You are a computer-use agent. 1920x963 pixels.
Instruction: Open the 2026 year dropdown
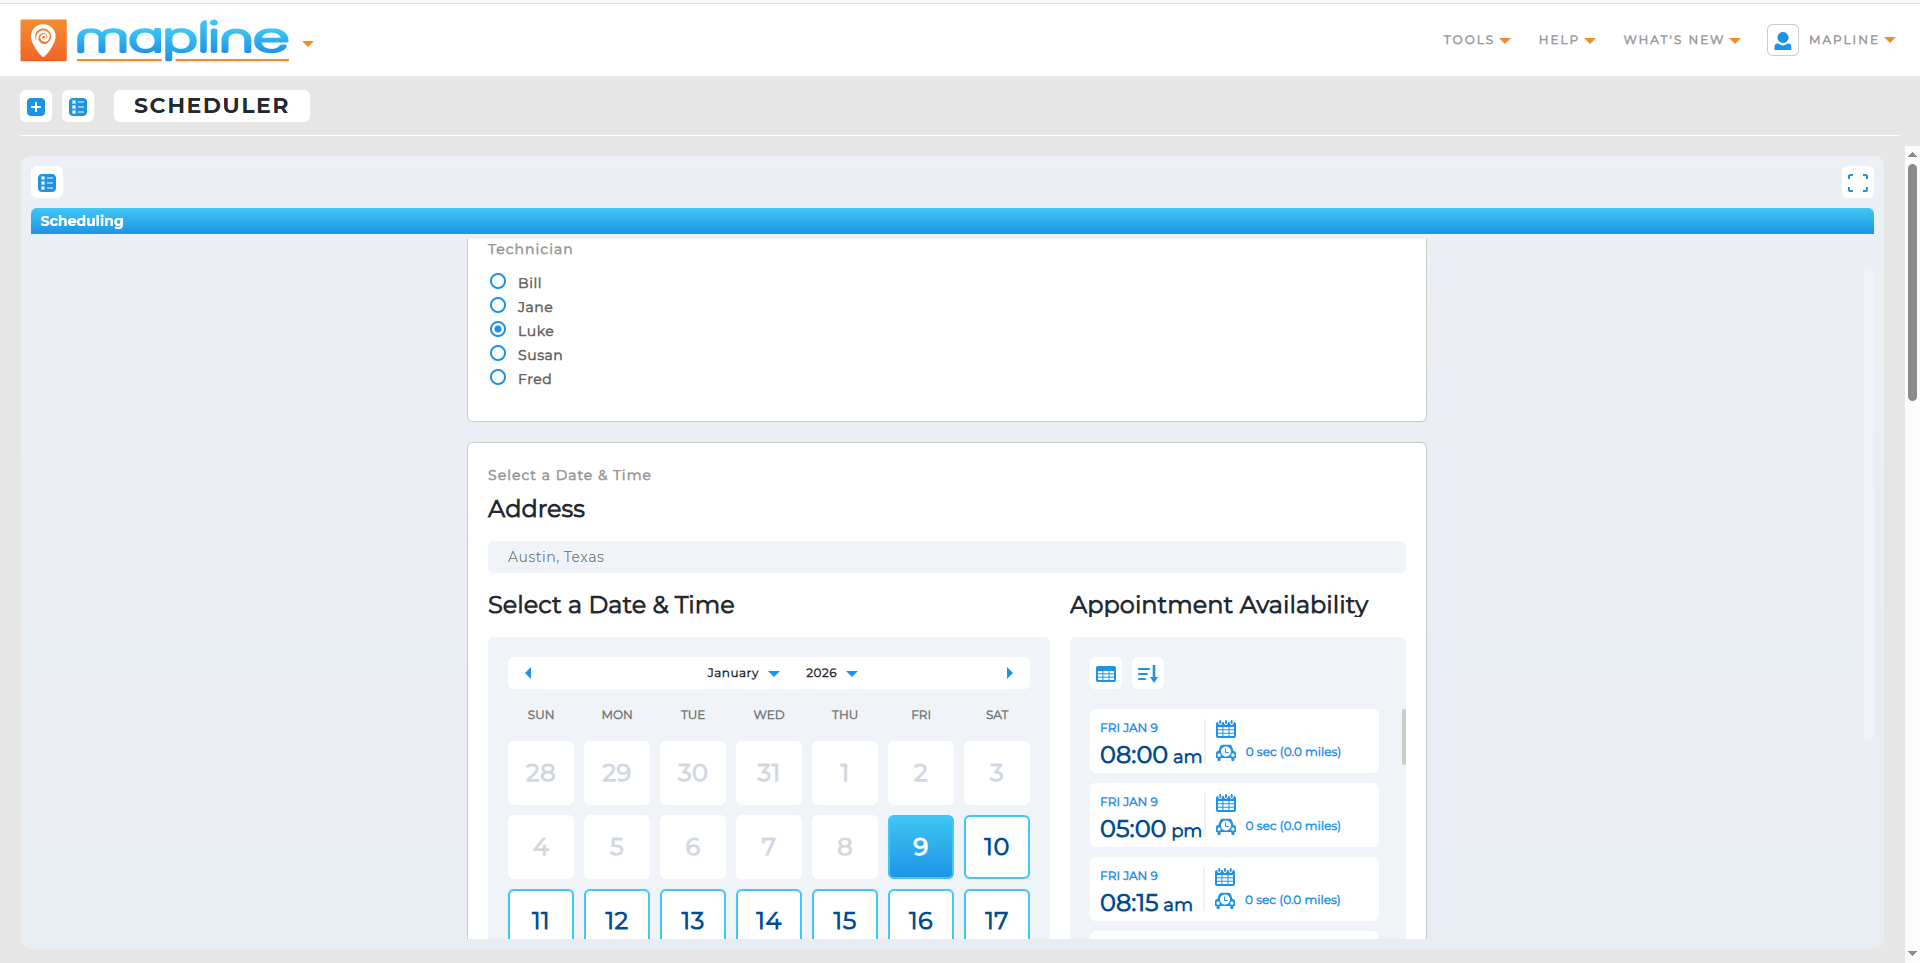tap(831, 672)
